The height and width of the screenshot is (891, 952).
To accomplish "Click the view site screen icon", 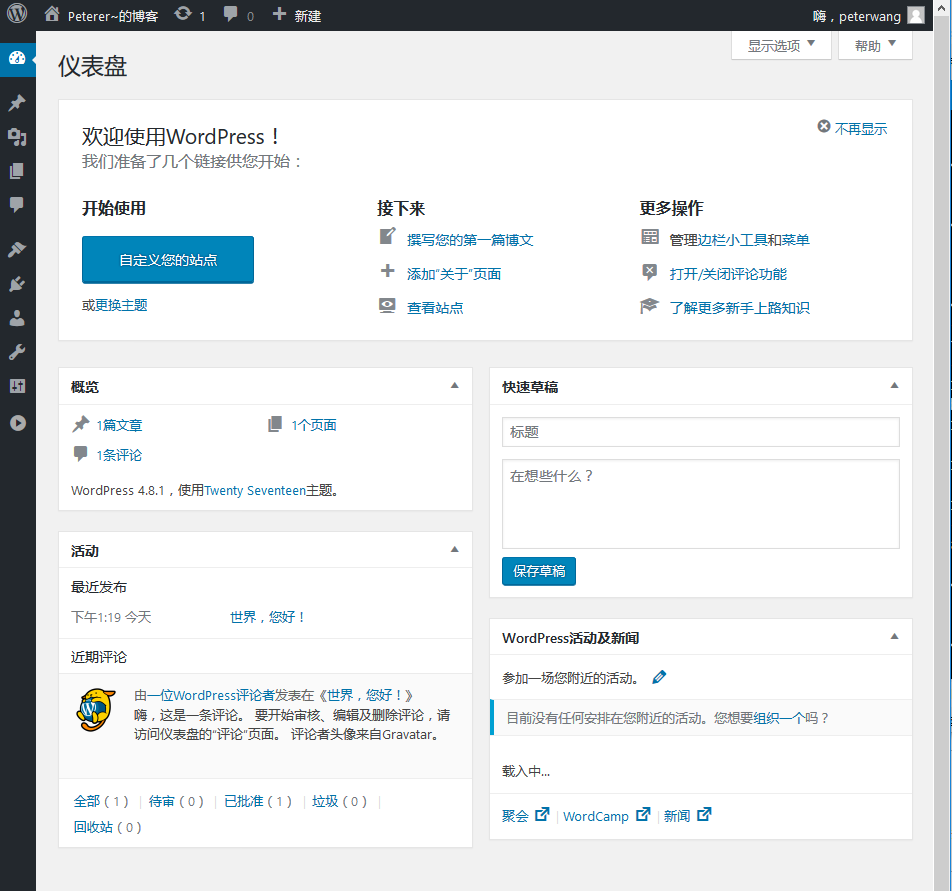I will tap(387, 305).
